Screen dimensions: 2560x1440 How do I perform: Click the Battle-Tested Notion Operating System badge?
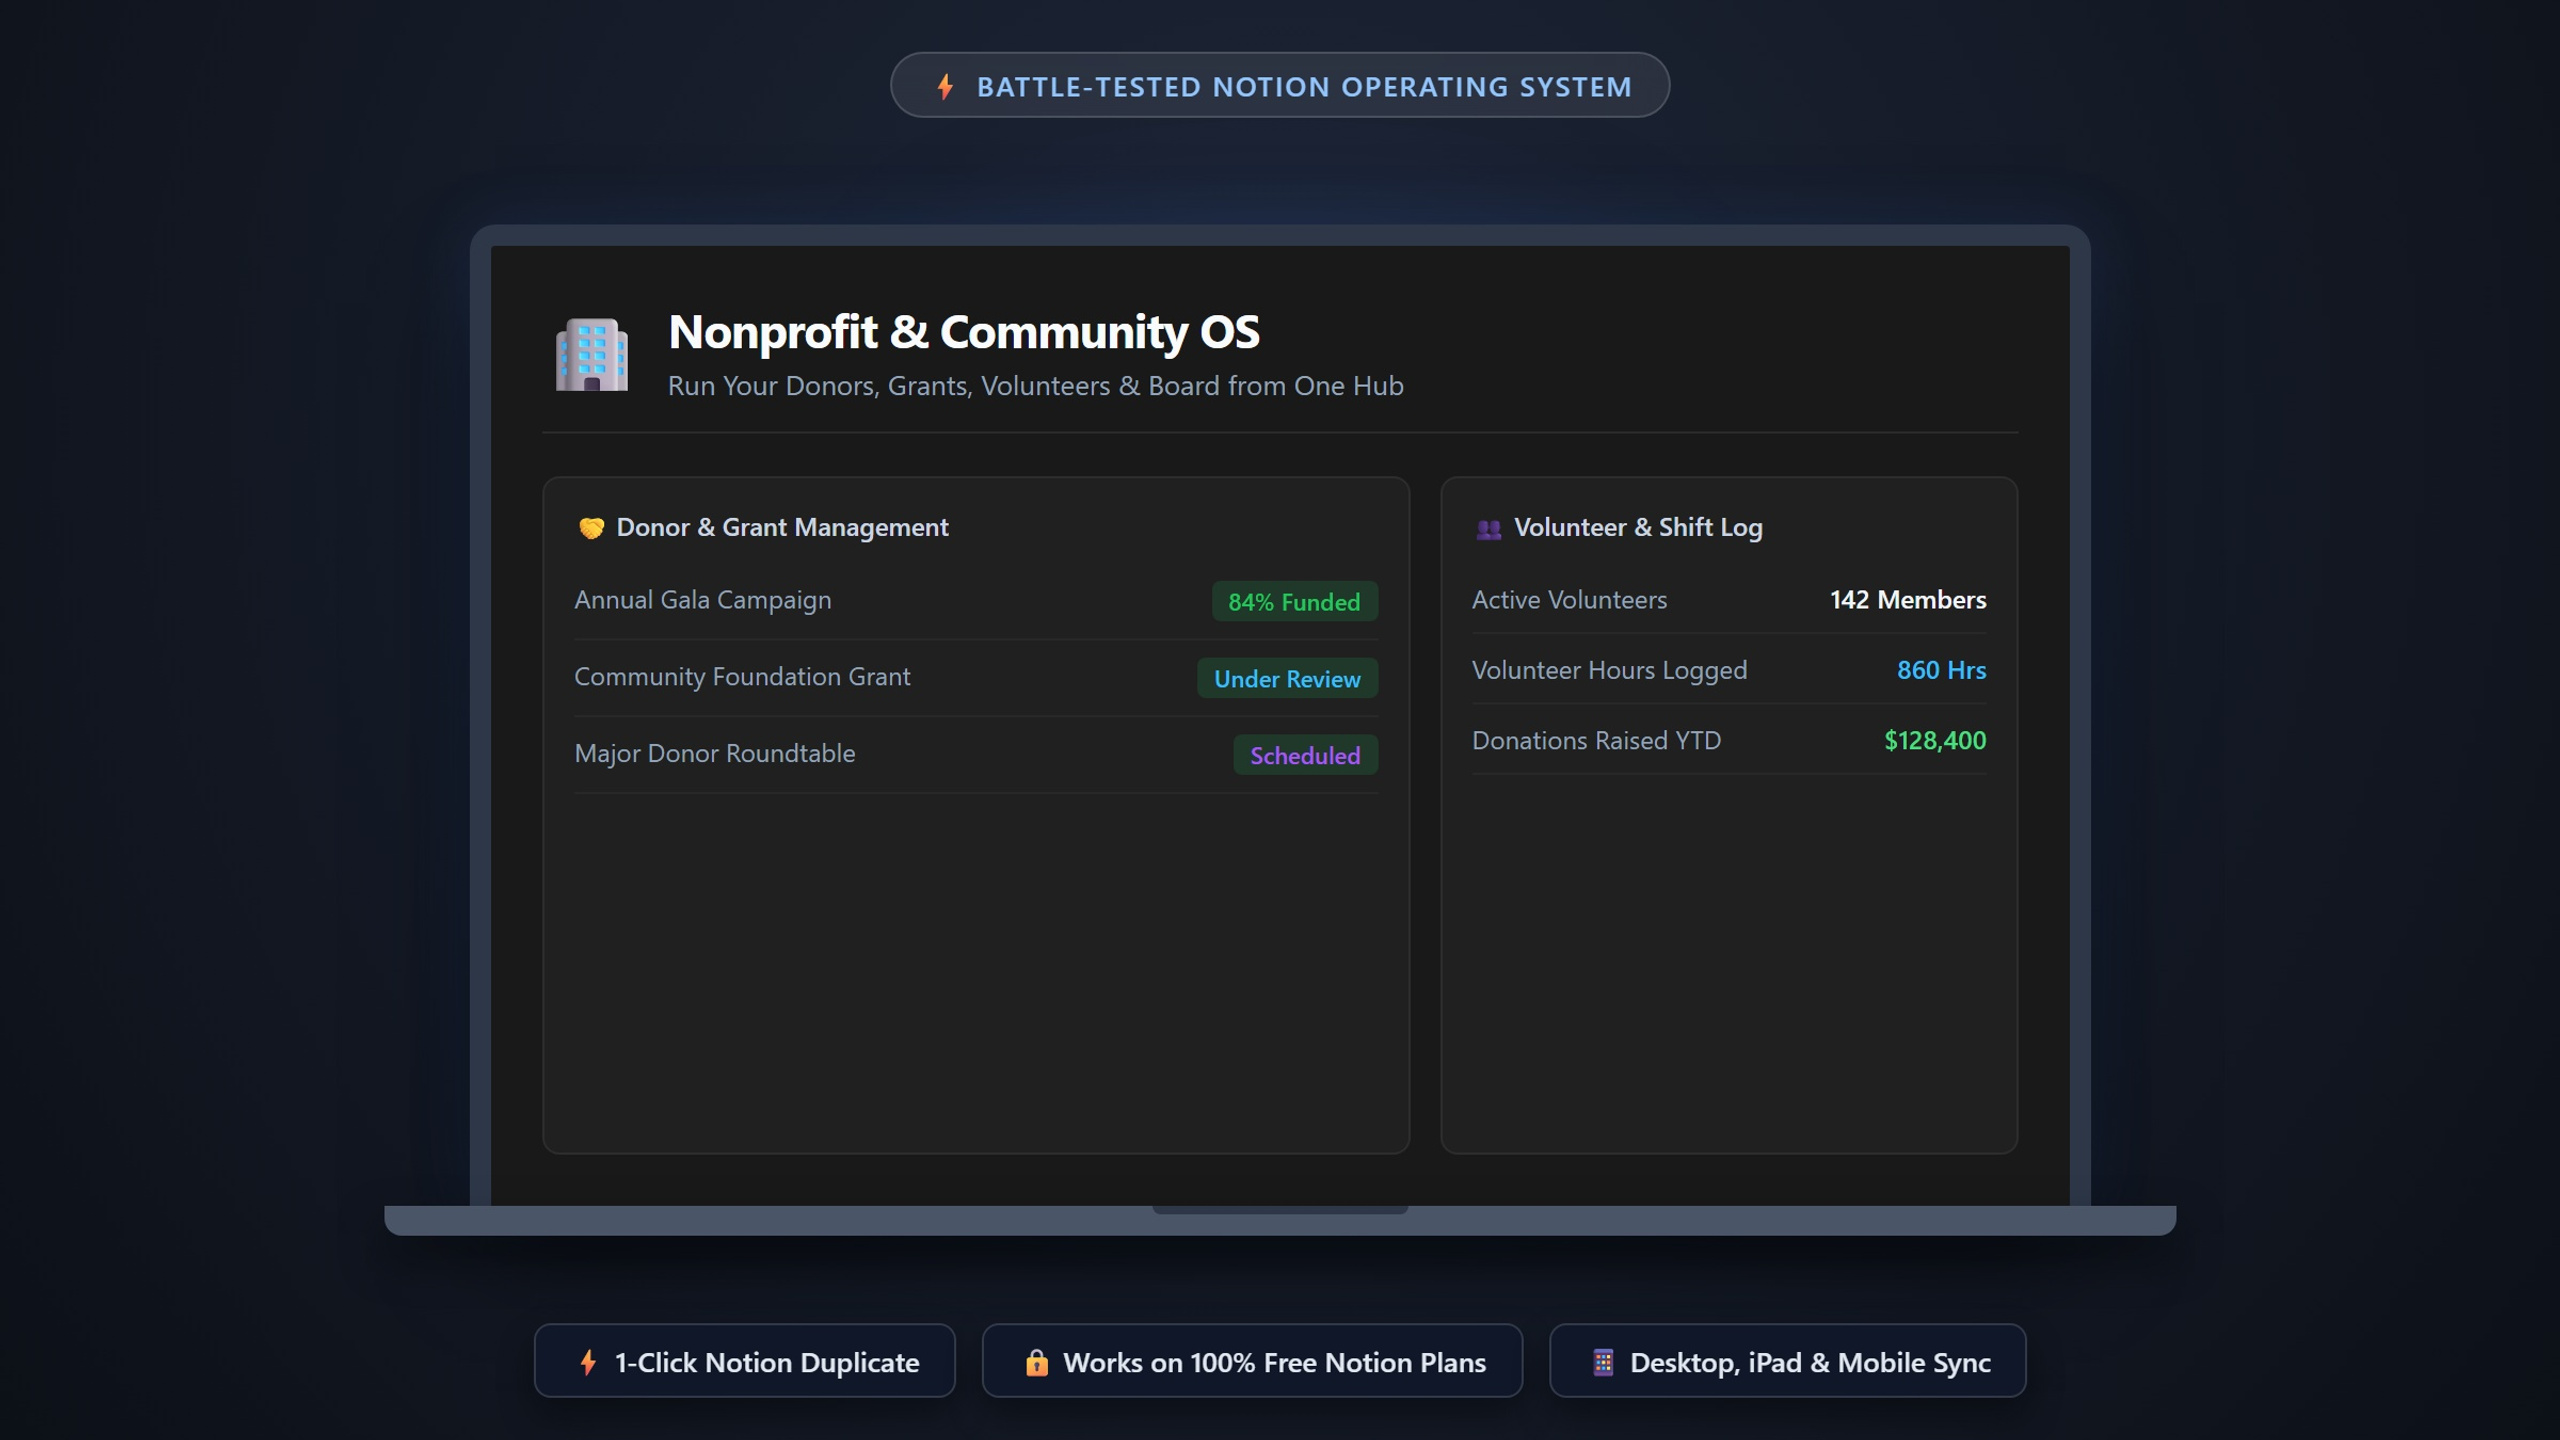point(1280,85)
